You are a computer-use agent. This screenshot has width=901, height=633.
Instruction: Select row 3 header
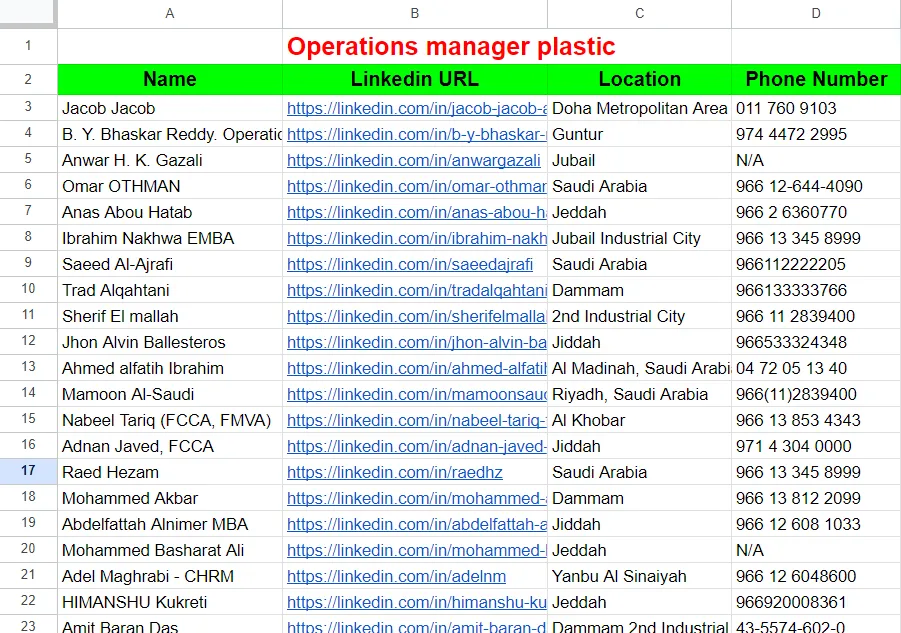point(28,107)
